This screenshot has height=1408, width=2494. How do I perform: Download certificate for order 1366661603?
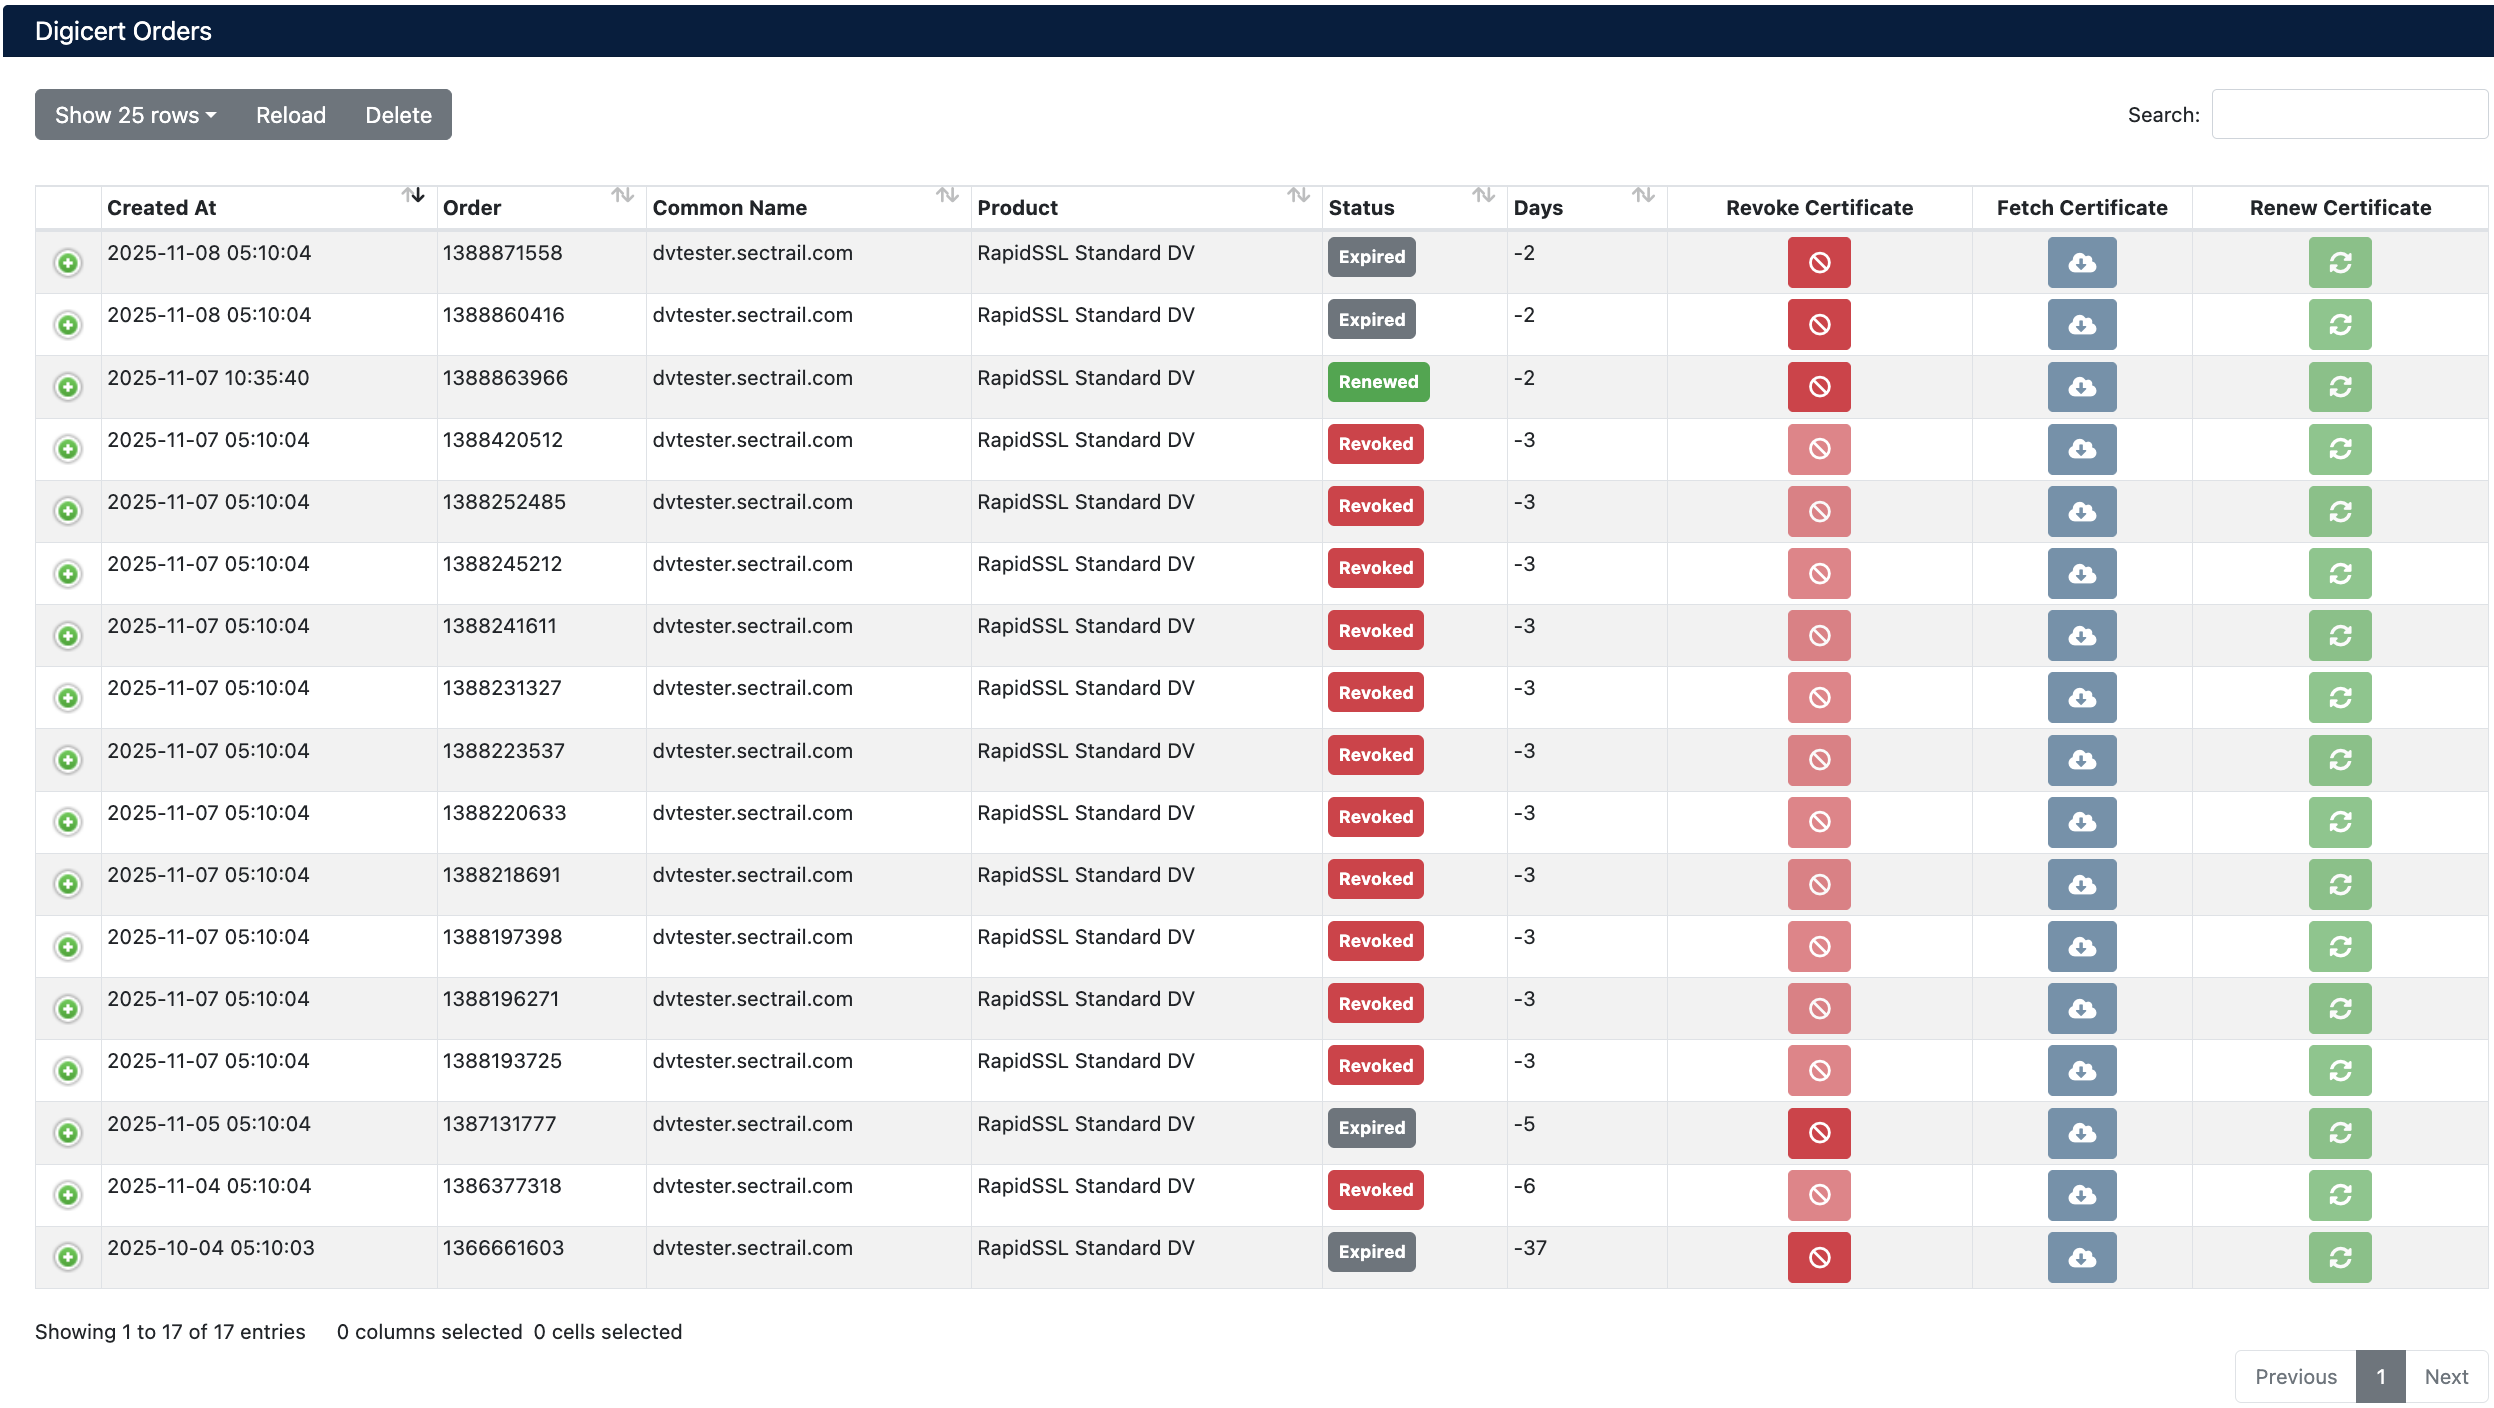tap(2081, 1257)
